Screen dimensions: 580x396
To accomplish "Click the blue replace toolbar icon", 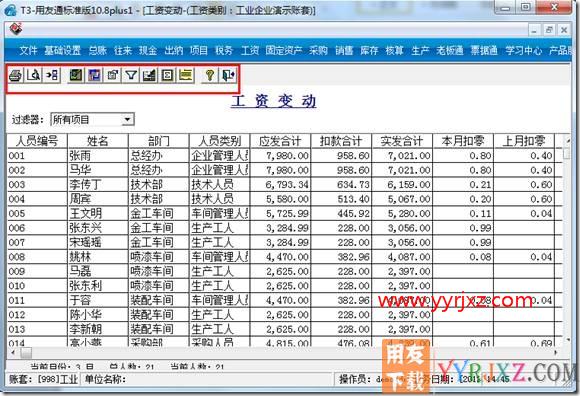I will (94, 75).
